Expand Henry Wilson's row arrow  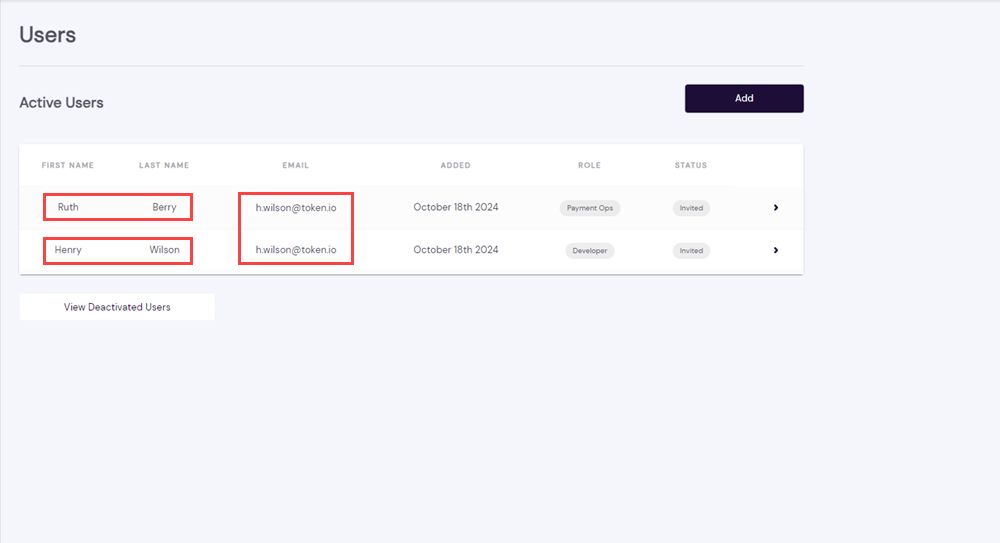point(775,250)
